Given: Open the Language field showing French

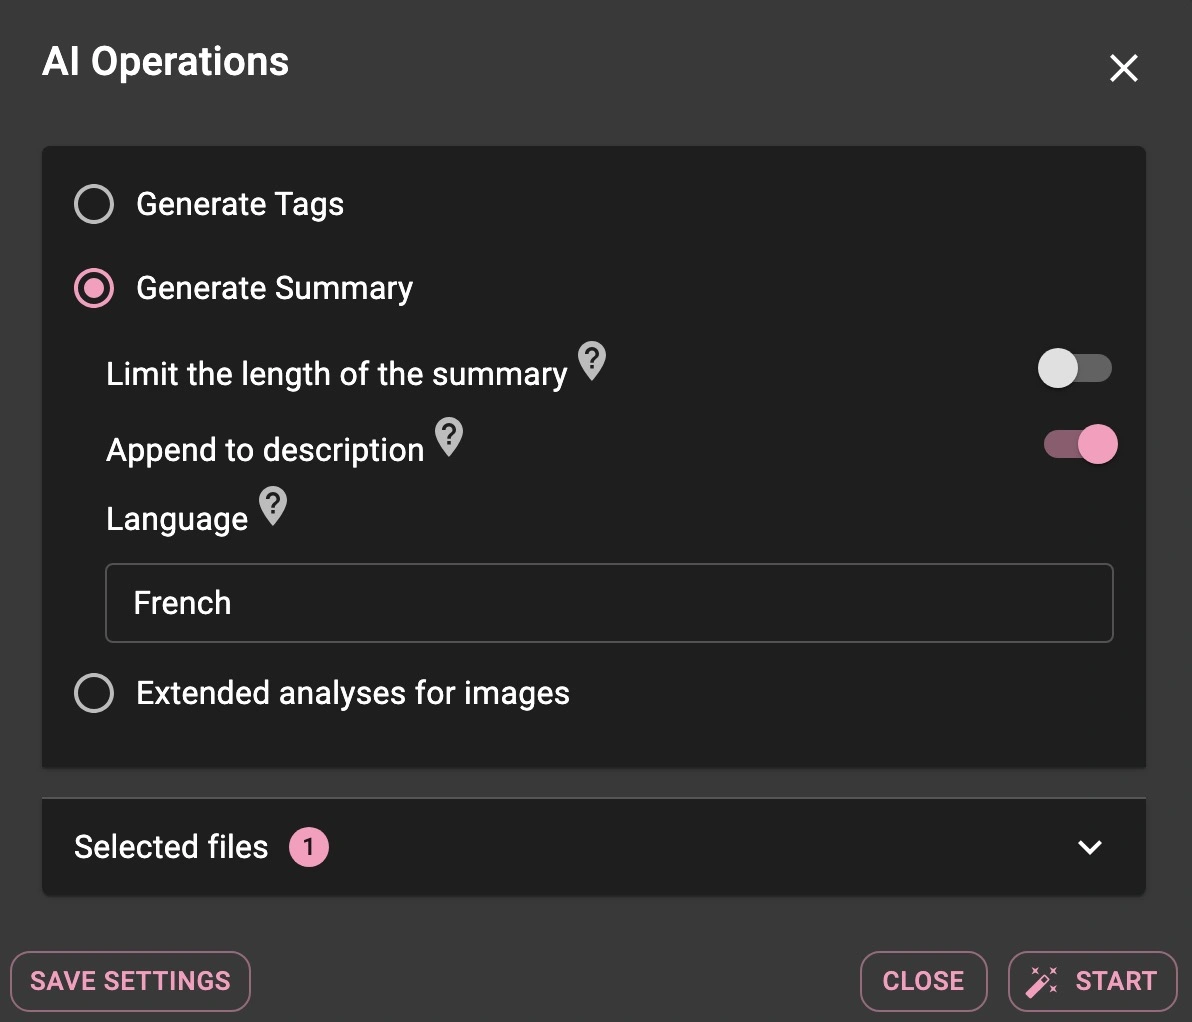Looking at the screenshot, I should point(609,603).
